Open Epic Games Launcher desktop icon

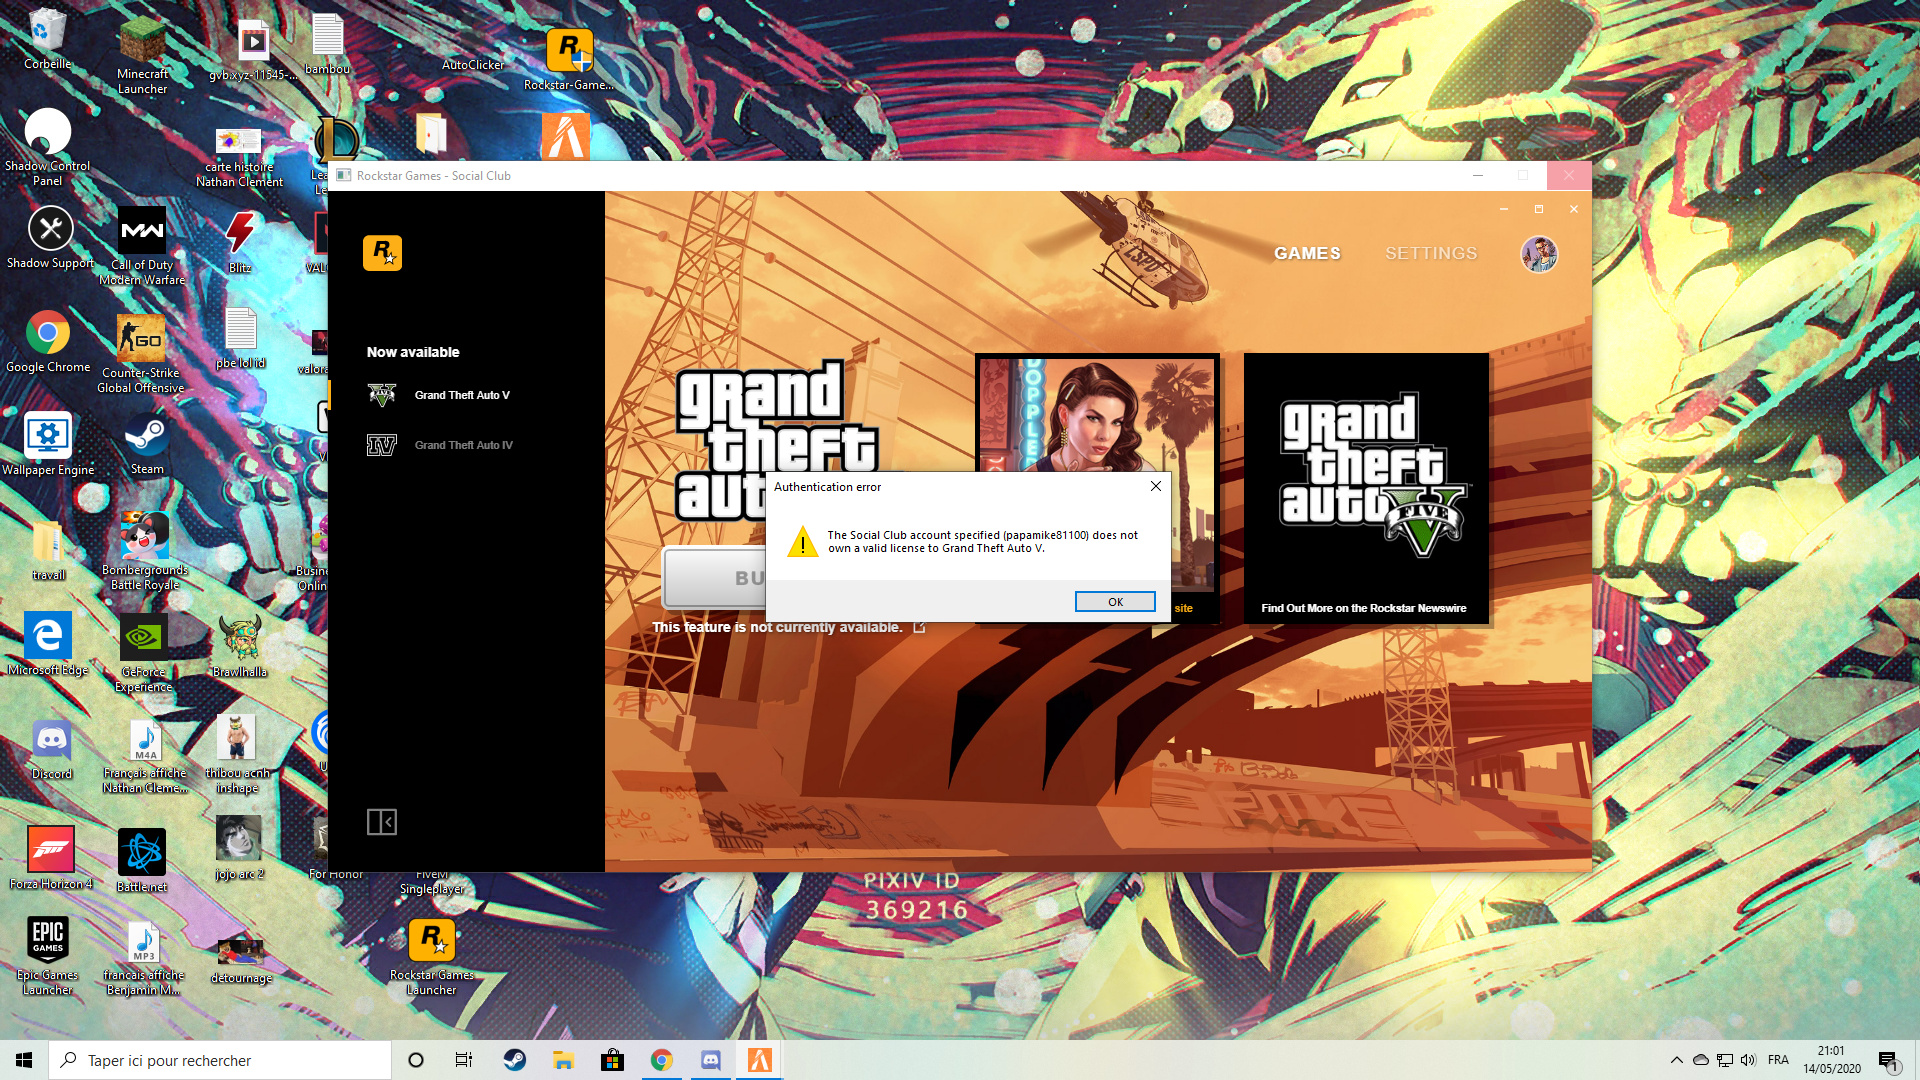pyautogui.click(x=47, y=956)
